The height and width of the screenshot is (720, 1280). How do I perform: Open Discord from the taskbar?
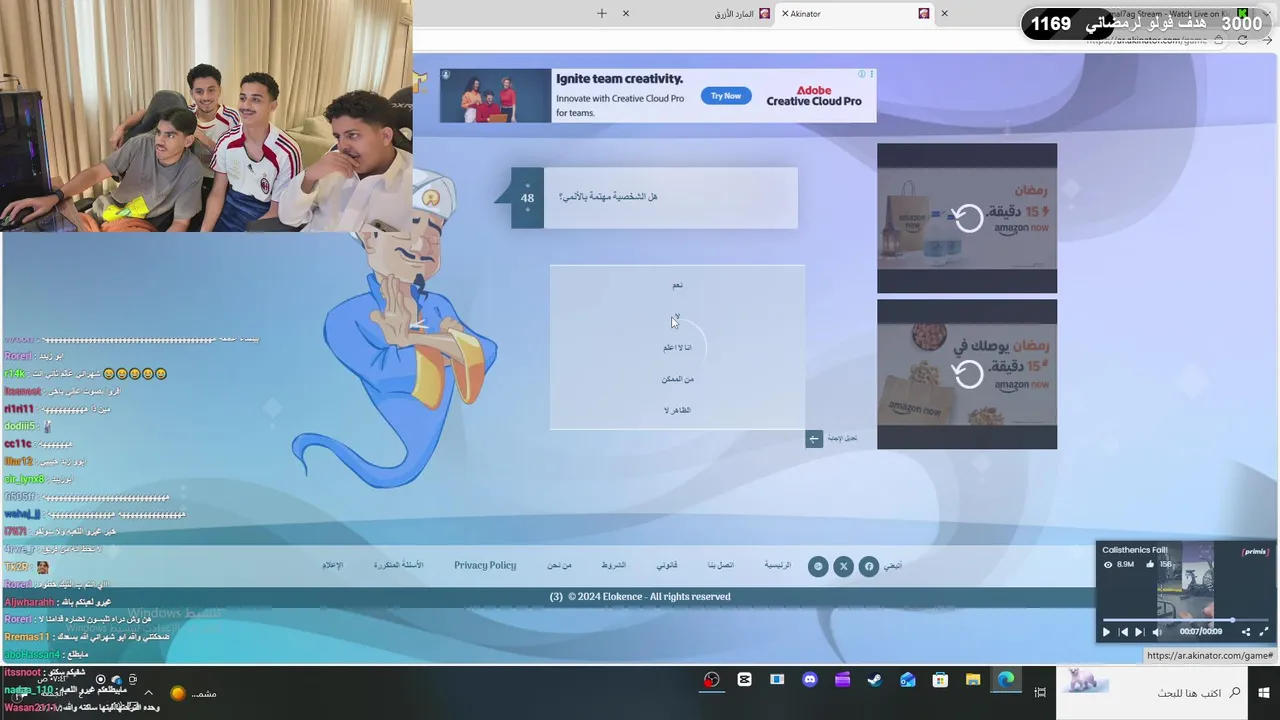[810, 680]
